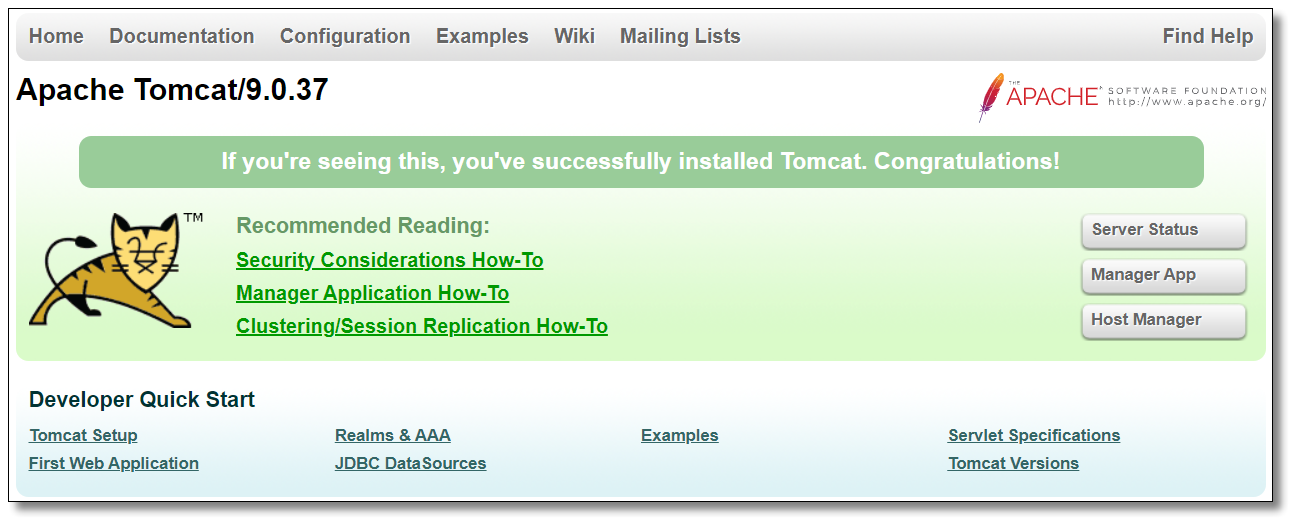This screenshot has width=1289, height=518.
Task: Open the Clustering/Session Replication How-To link
Action: [421, 326]
